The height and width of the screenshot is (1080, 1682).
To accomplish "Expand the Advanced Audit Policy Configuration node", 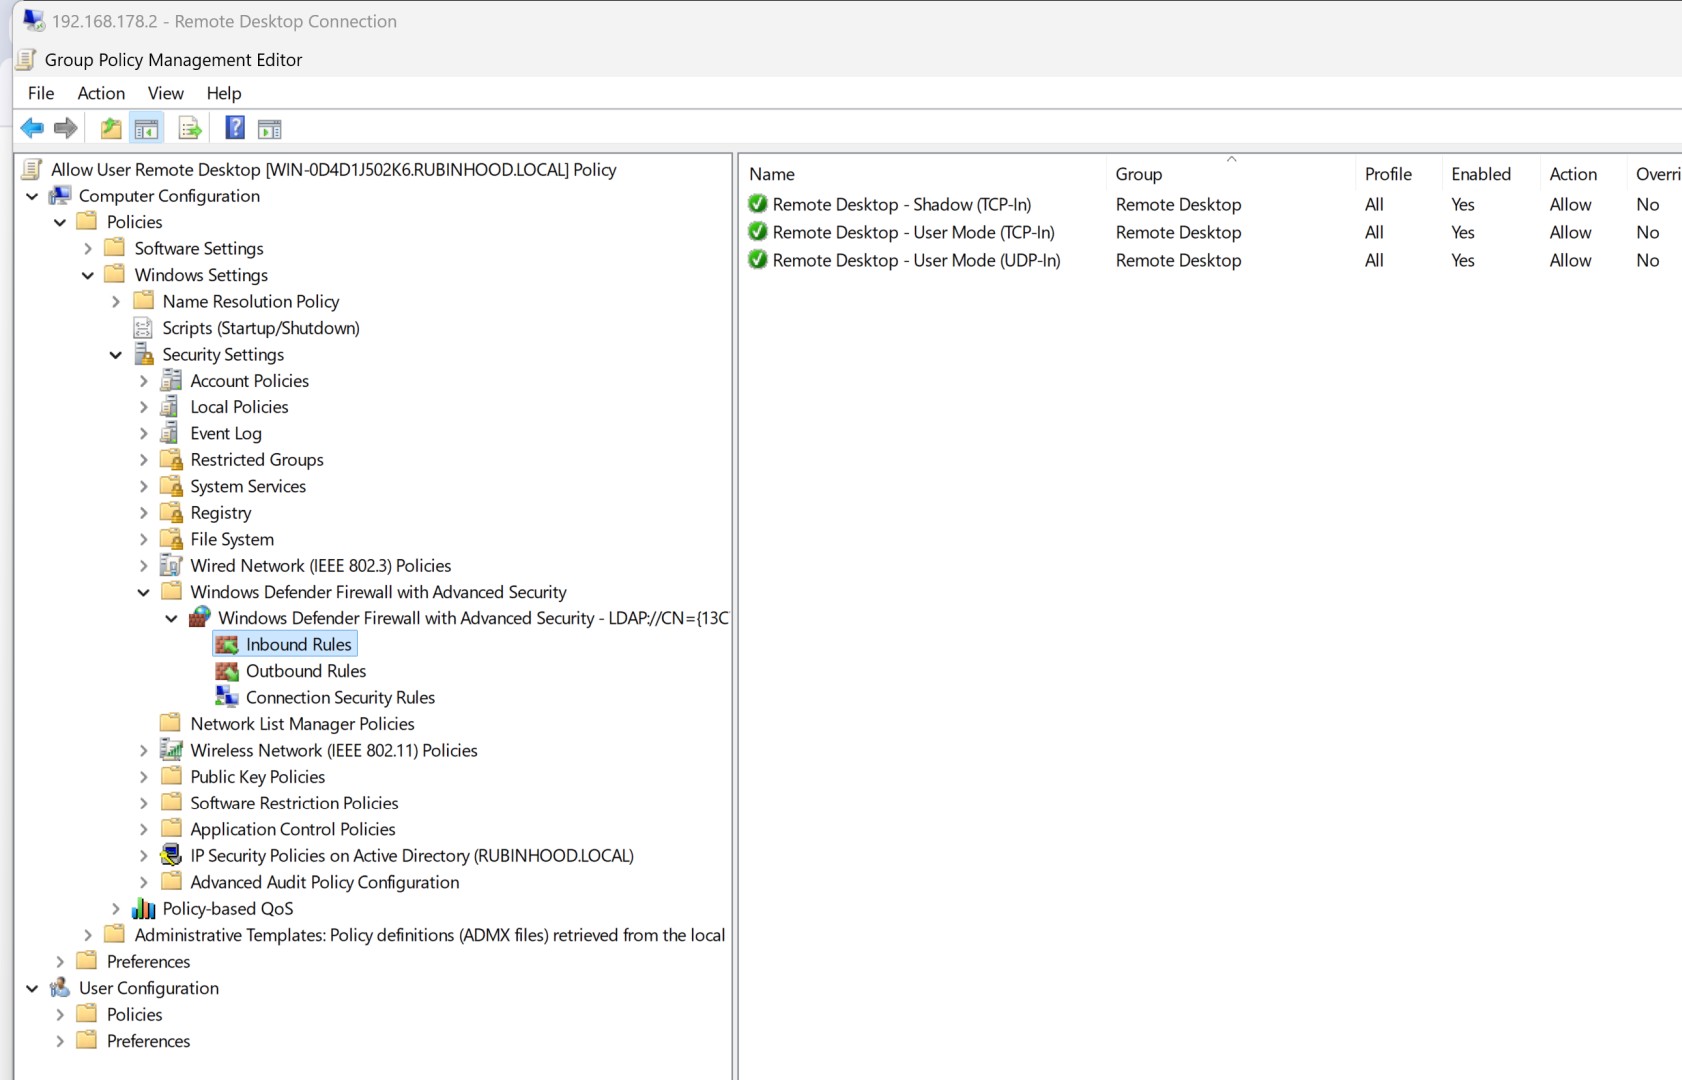I will pyautogui.click(x=144, y=882).
